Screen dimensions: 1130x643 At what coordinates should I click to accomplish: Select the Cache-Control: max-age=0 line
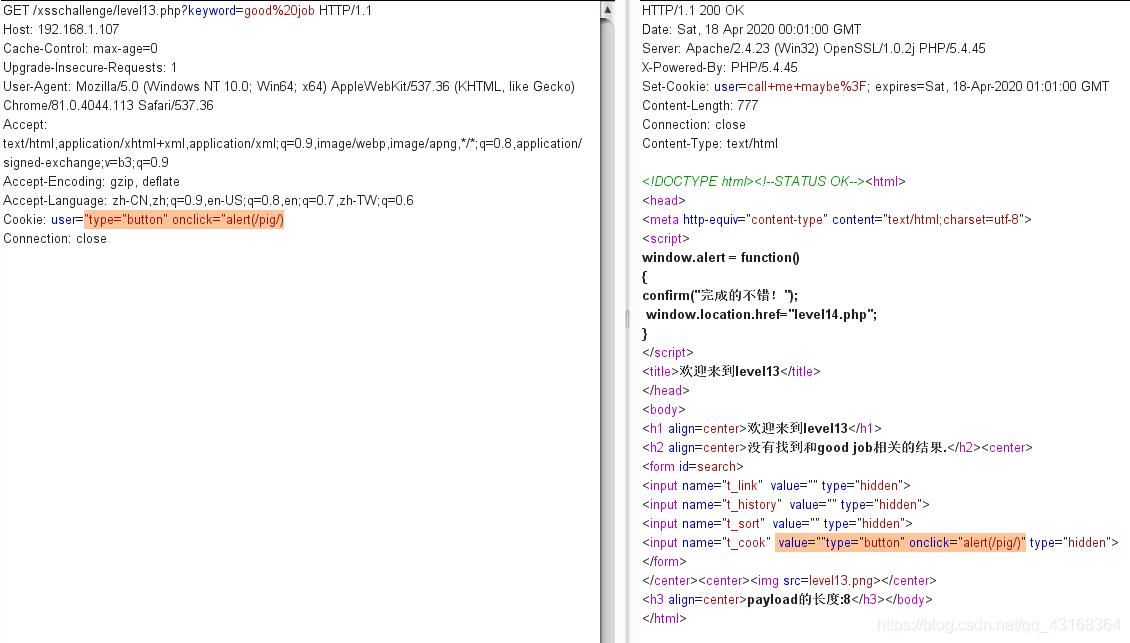[x=80, y=48]
